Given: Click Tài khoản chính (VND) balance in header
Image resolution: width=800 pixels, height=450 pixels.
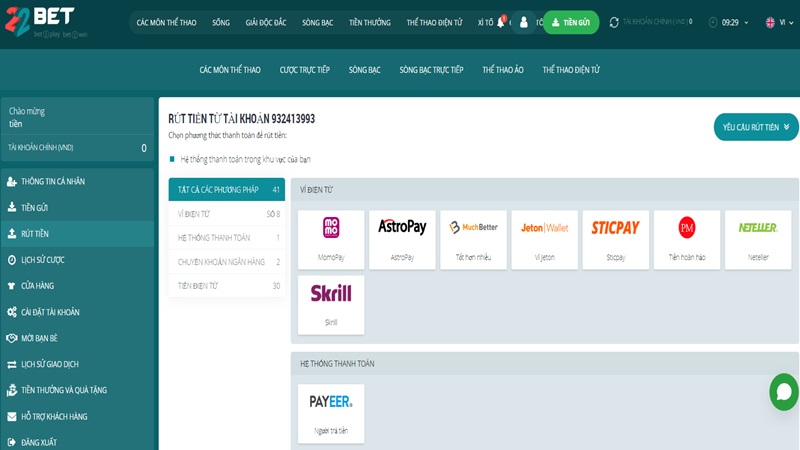Looking at the screenshot, I should (658, 22).
